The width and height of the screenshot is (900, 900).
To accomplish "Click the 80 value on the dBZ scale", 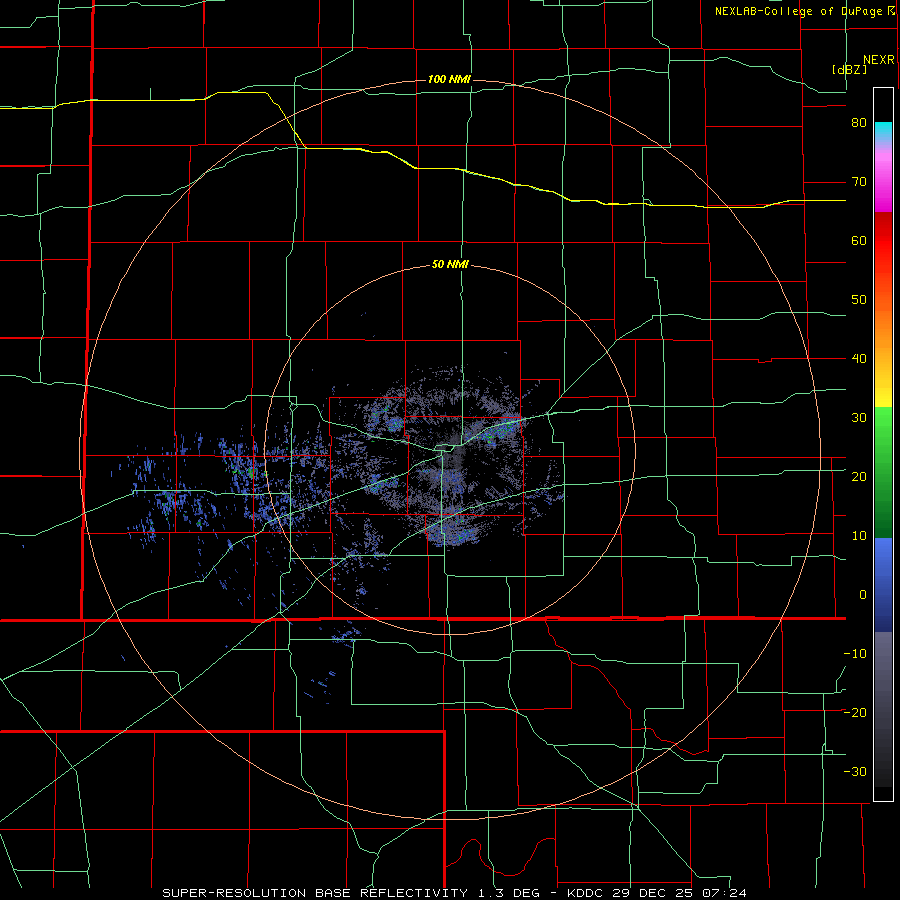I will [859, 123].
